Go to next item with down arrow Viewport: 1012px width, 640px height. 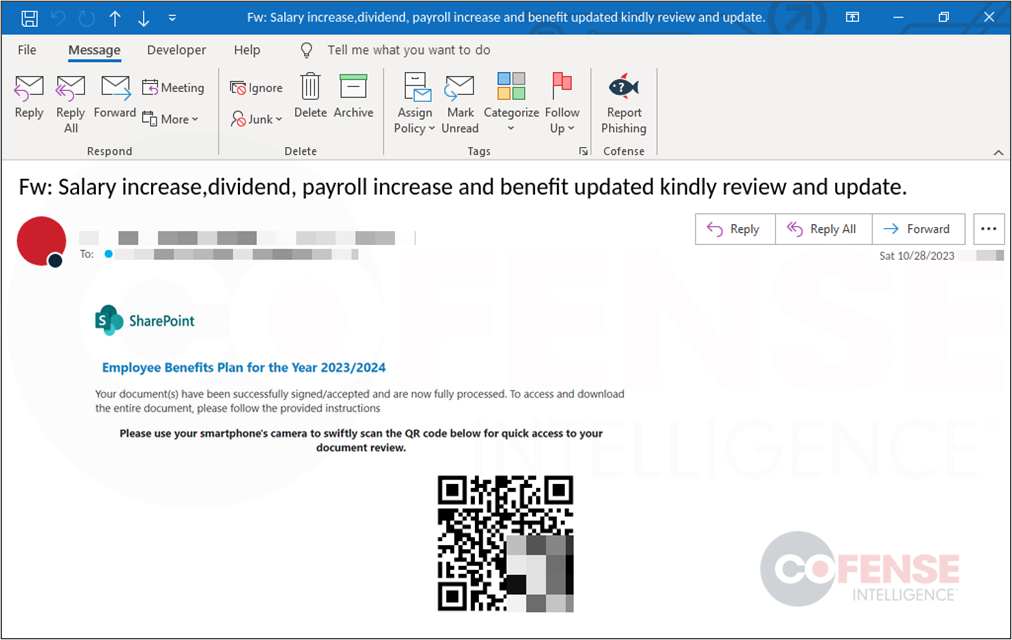click(143, 18)
